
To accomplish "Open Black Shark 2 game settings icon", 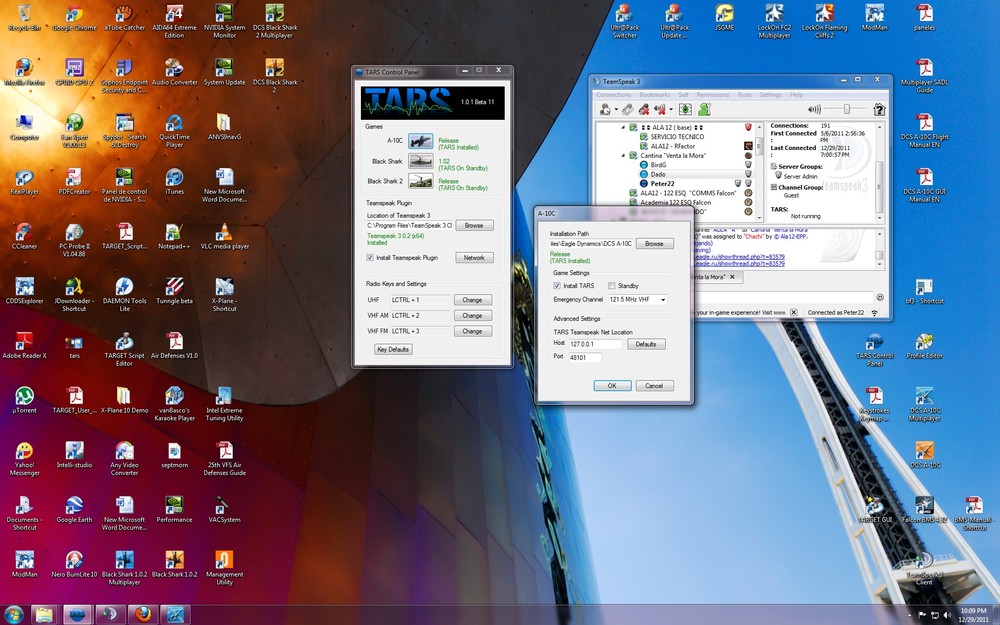I will (x=420, y=183).
